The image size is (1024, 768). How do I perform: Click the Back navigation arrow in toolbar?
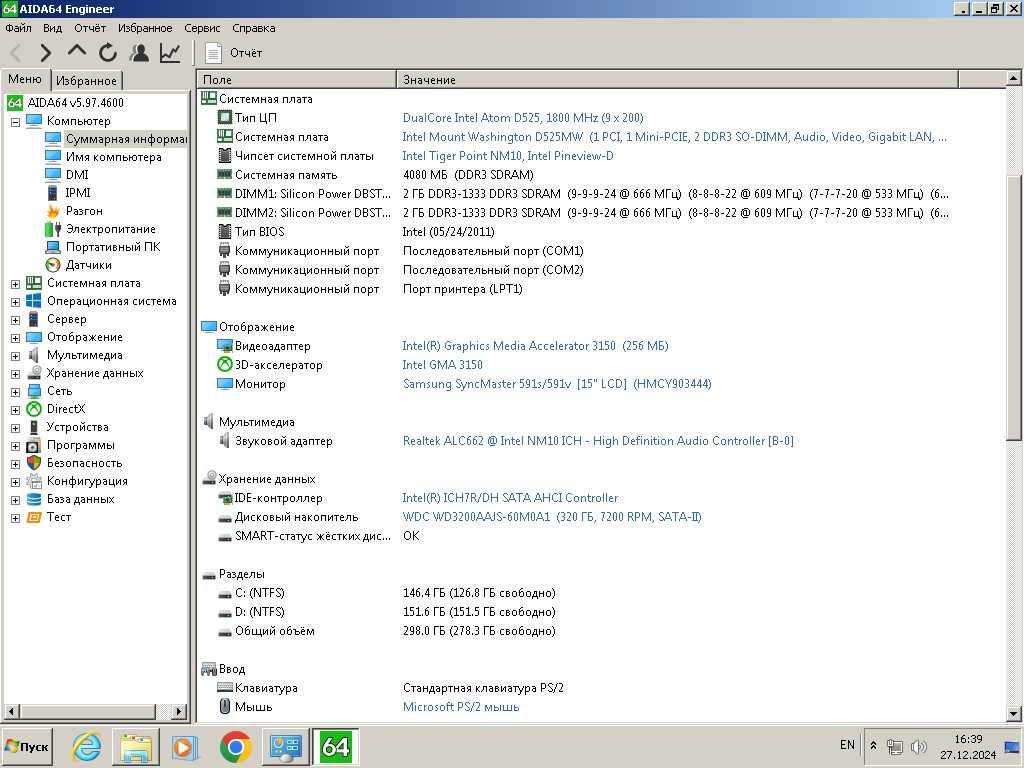tap(16, 53)
